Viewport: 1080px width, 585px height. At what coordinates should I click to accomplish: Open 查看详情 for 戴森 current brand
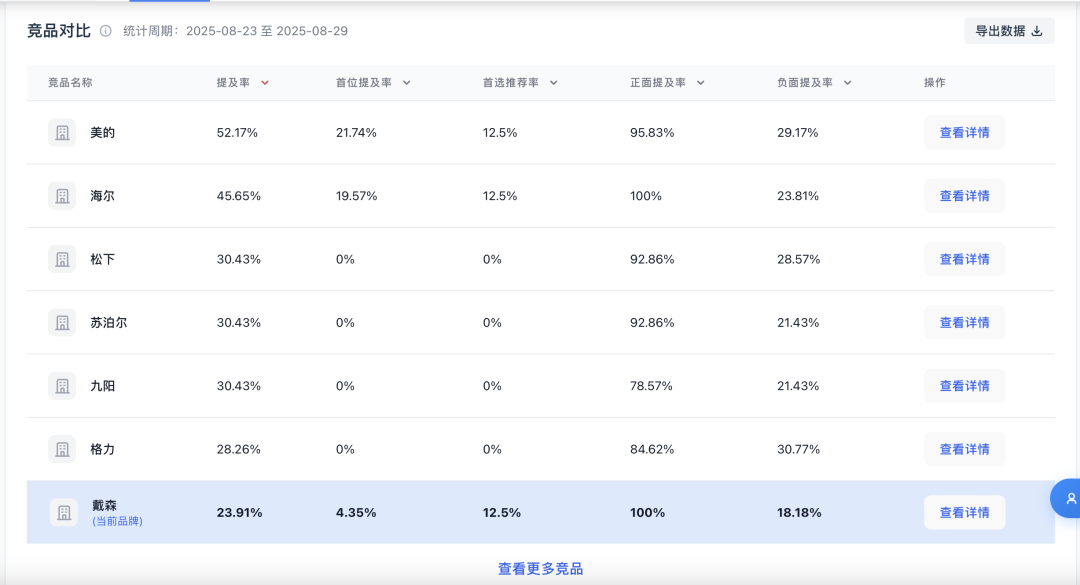point(964,513)
